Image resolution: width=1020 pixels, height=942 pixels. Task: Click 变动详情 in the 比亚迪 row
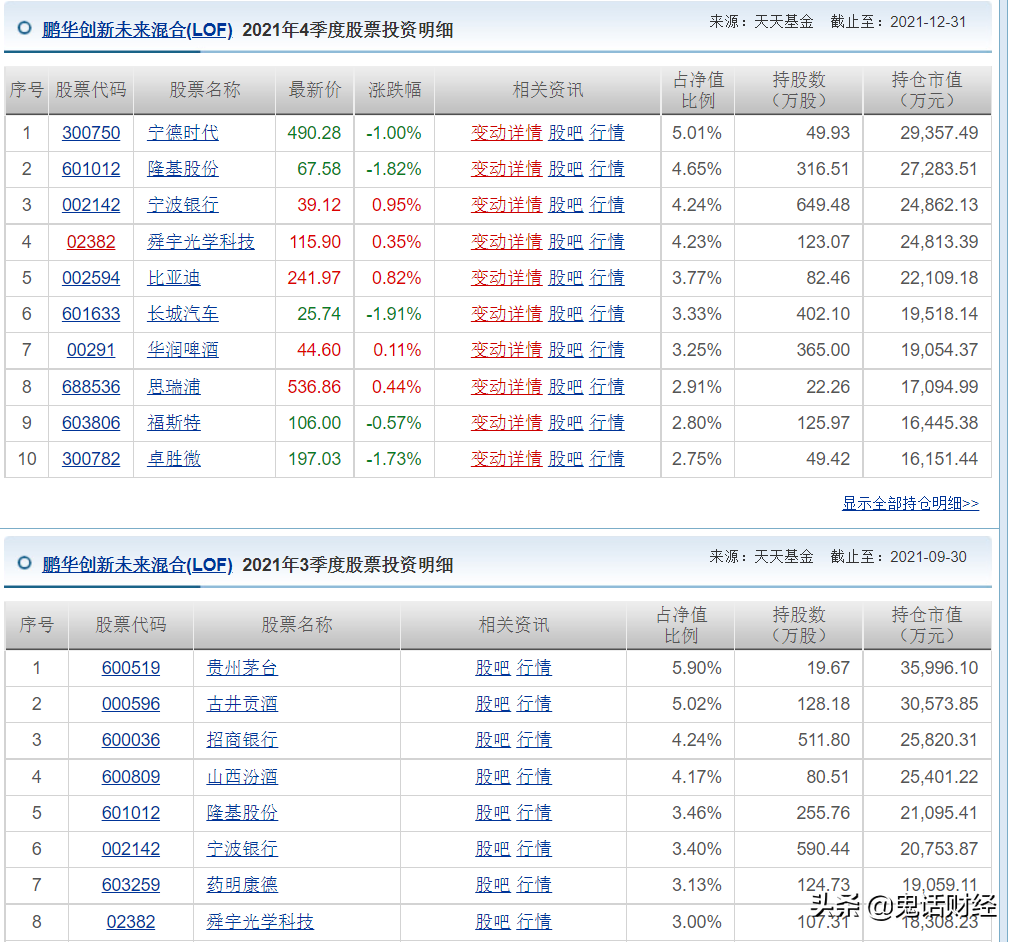tap(506, 278)
